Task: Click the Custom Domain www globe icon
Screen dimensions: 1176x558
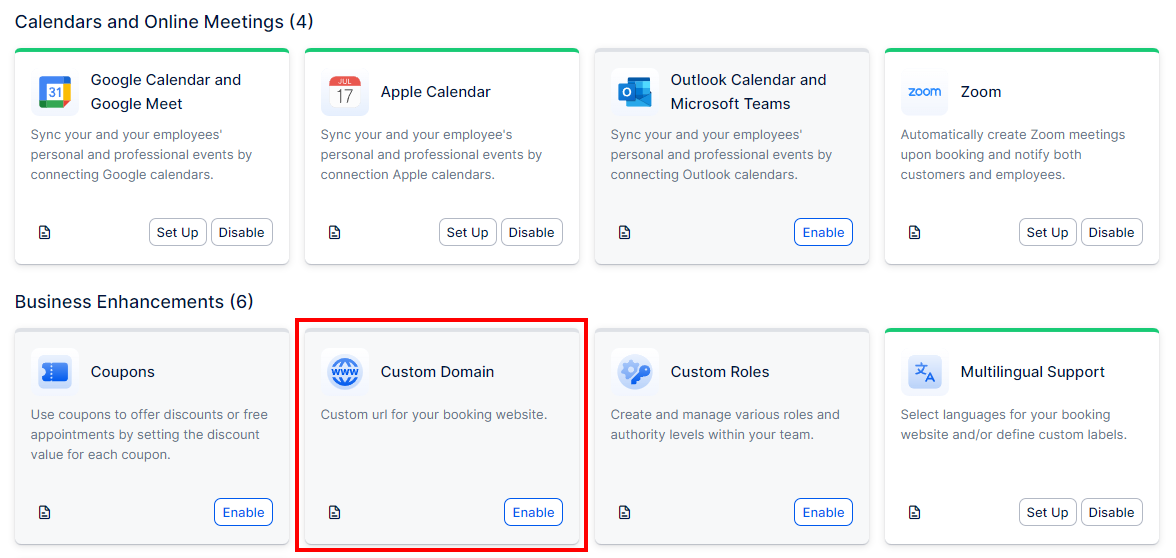Action: 345,372
